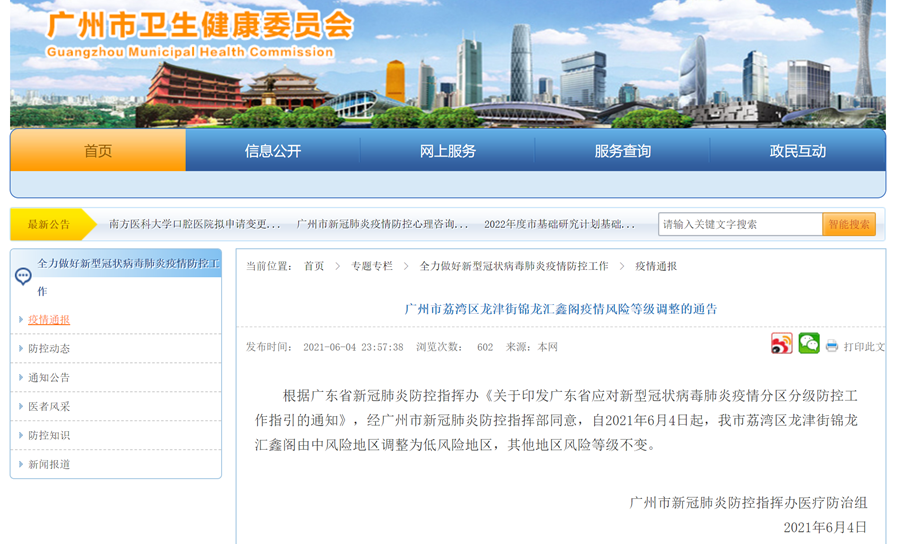Click the arrow bullet beside 医者风采
This screenshot has width=900, height=544.
pyautogui.click(x=21, y=406)
